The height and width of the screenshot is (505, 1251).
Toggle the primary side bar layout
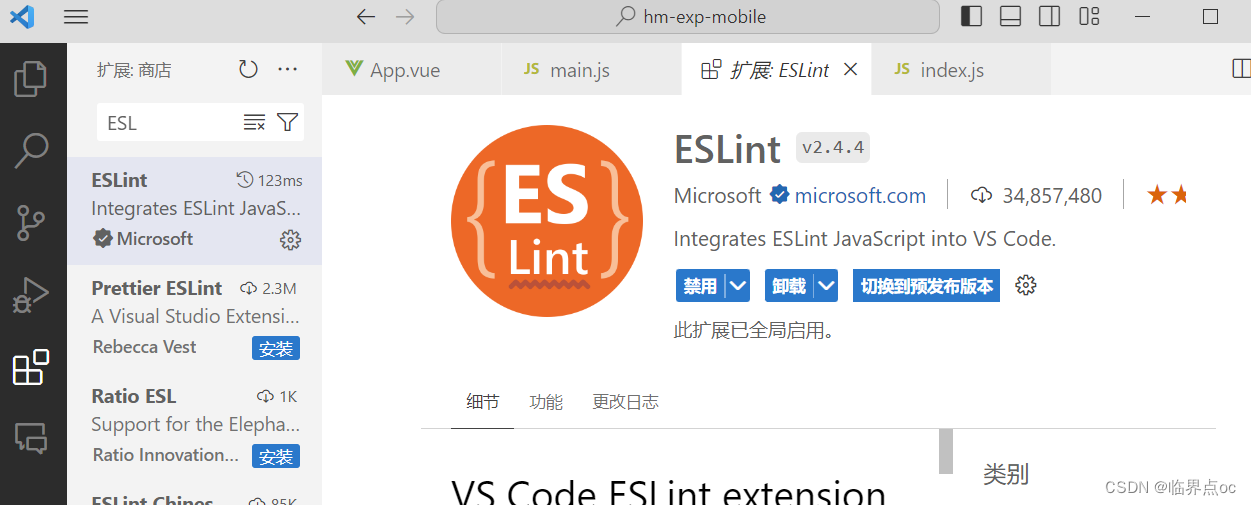click(971, 17)
